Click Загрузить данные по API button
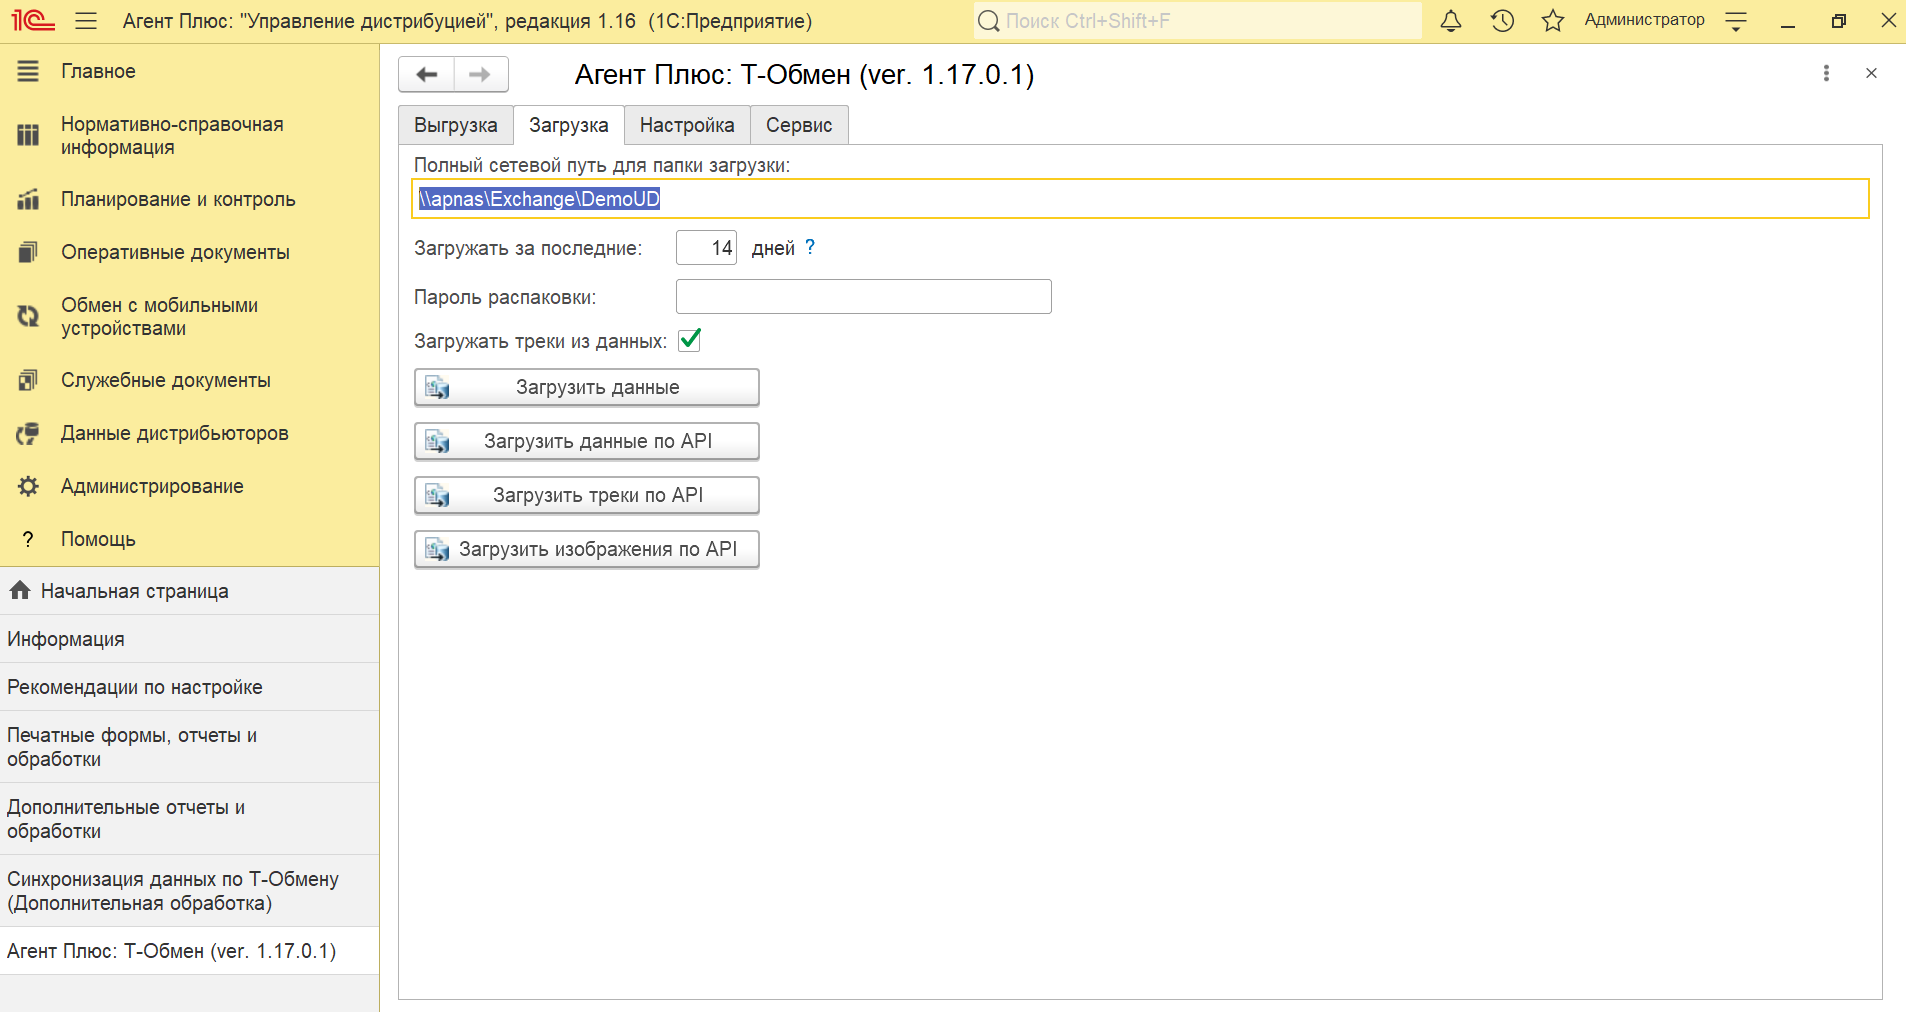 [587, 442]
